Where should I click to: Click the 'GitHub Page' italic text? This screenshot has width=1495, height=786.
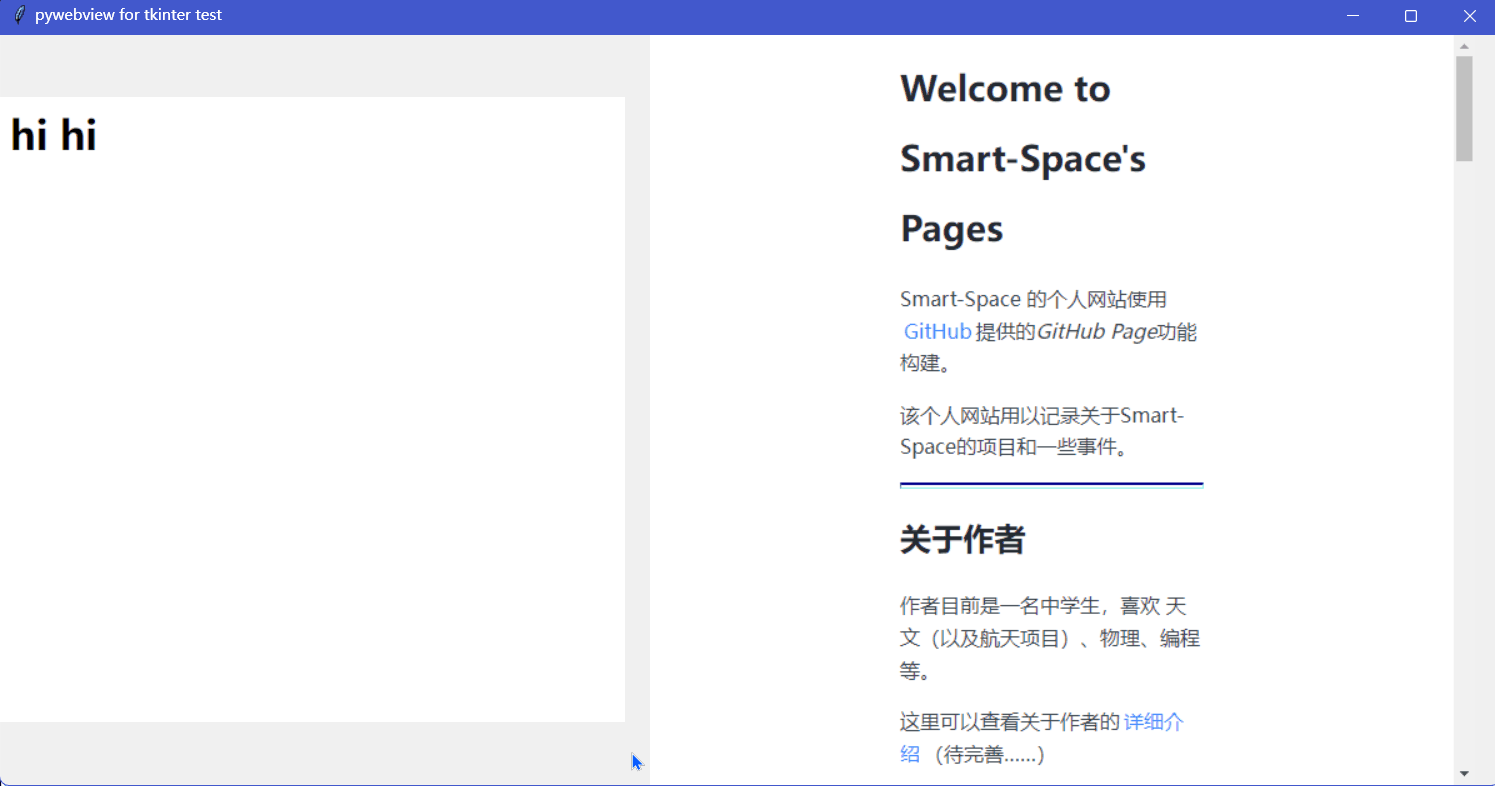coord(1096,332)
